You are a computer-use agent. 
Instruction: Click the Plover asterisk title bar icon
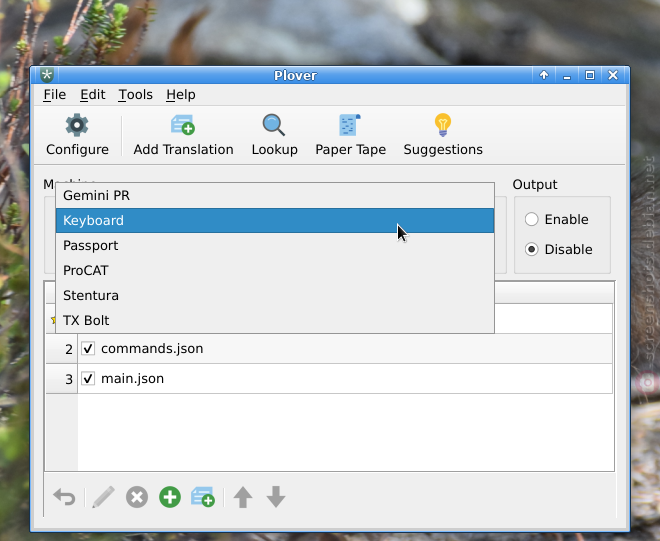pyautogui.click(x=47, y=75)
